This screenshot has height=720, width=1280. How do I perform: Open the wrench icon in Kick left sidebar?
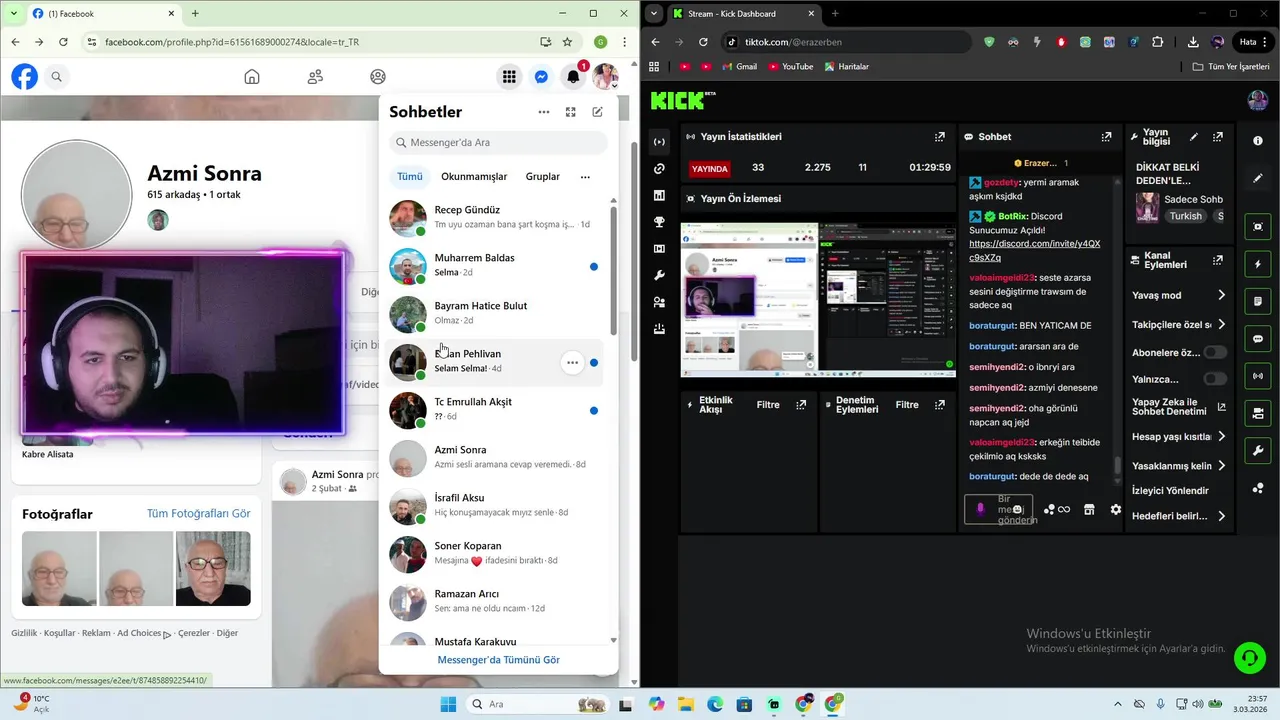click(x=659, y=275)
